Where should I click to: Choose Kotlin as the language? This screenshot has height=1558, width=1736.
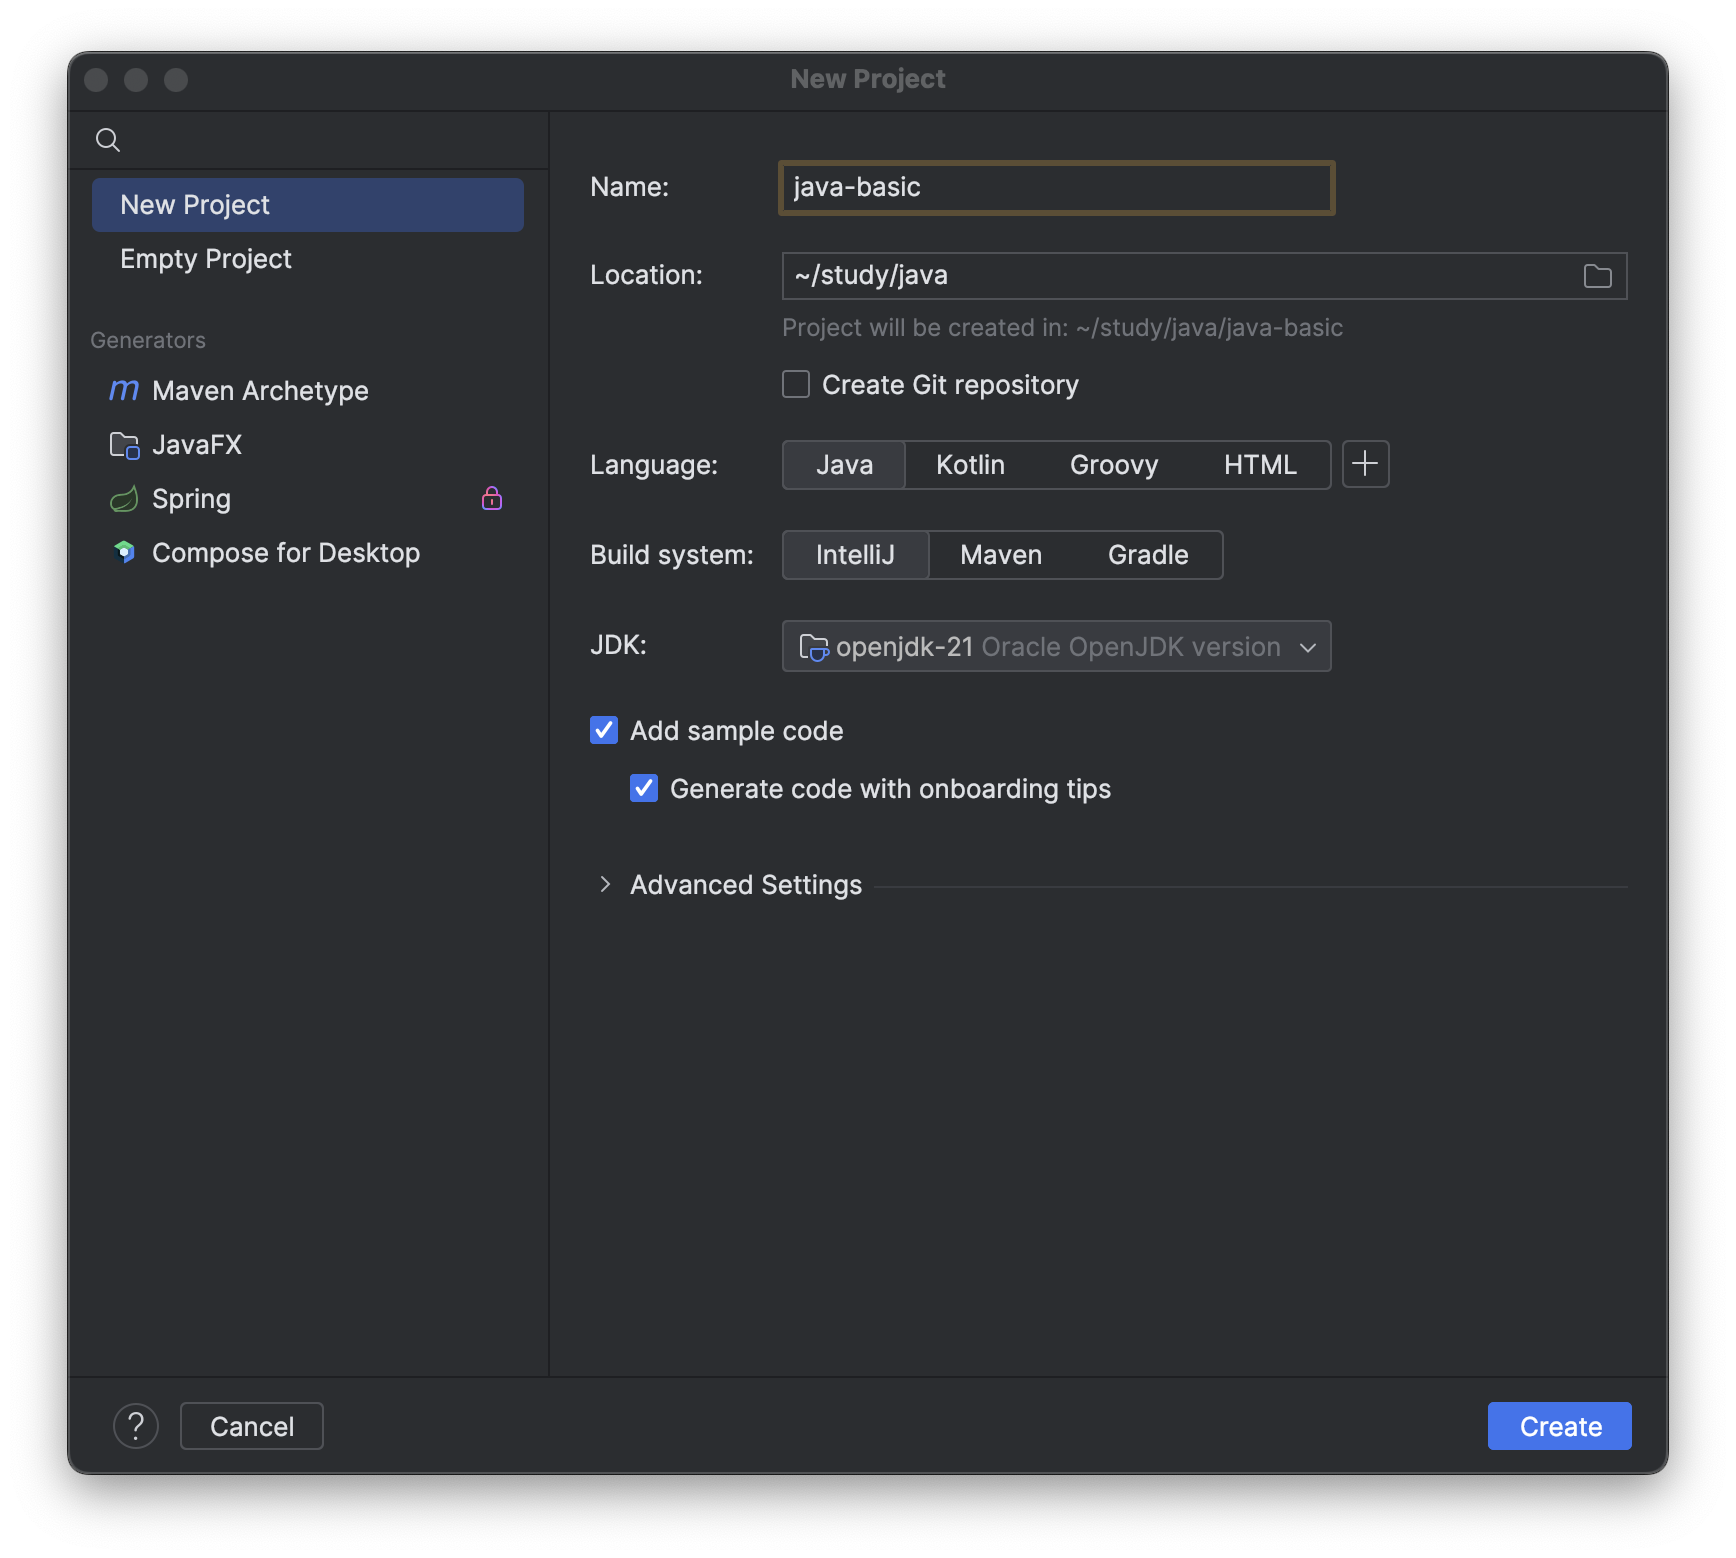pyautogui.click(x=970, y=465)
